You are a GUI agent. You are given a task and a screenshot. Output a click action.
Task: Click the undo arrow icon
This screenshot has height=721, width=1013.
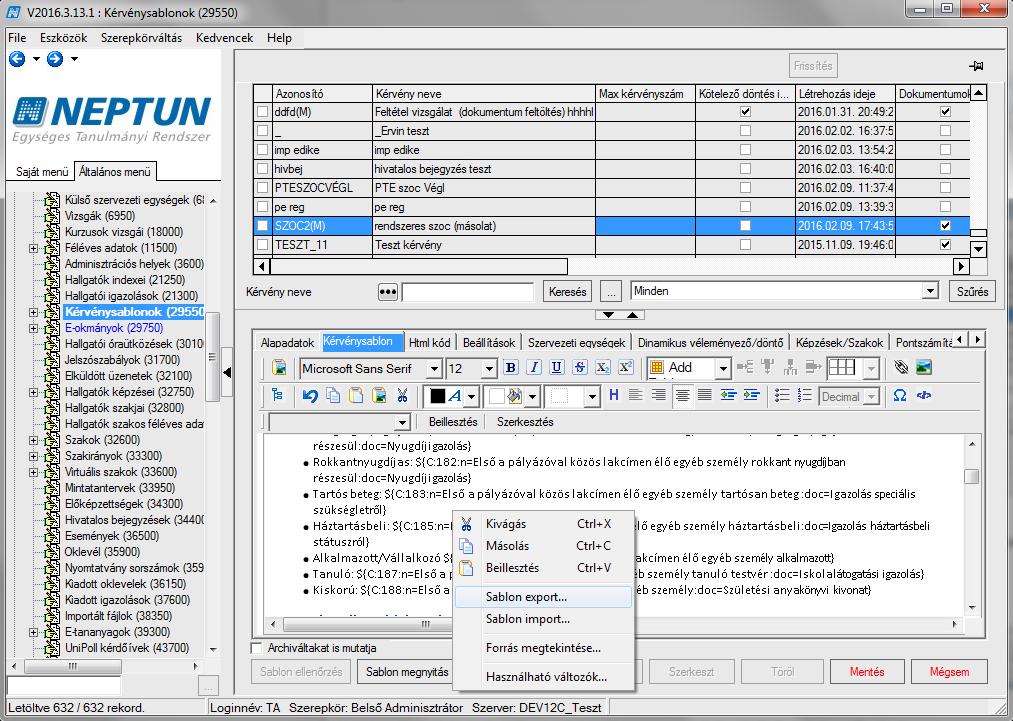[310, 395]
